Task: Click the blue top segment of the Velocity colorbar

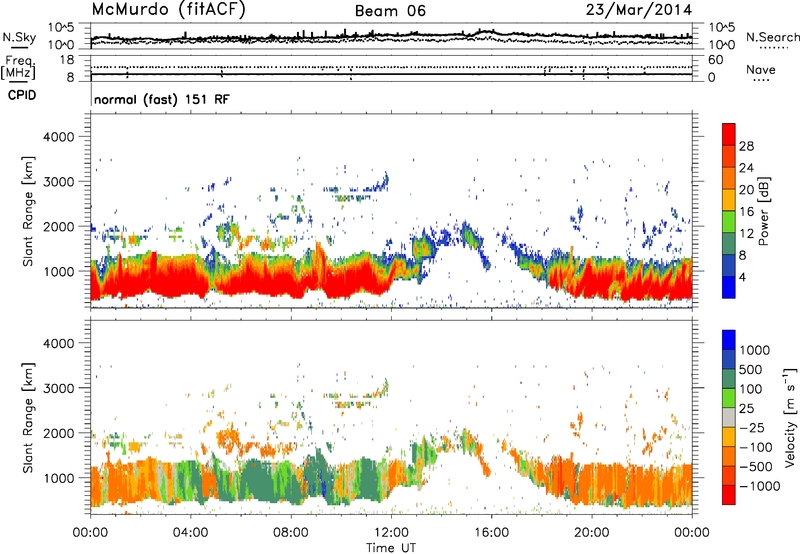Action: click(729, 340)
